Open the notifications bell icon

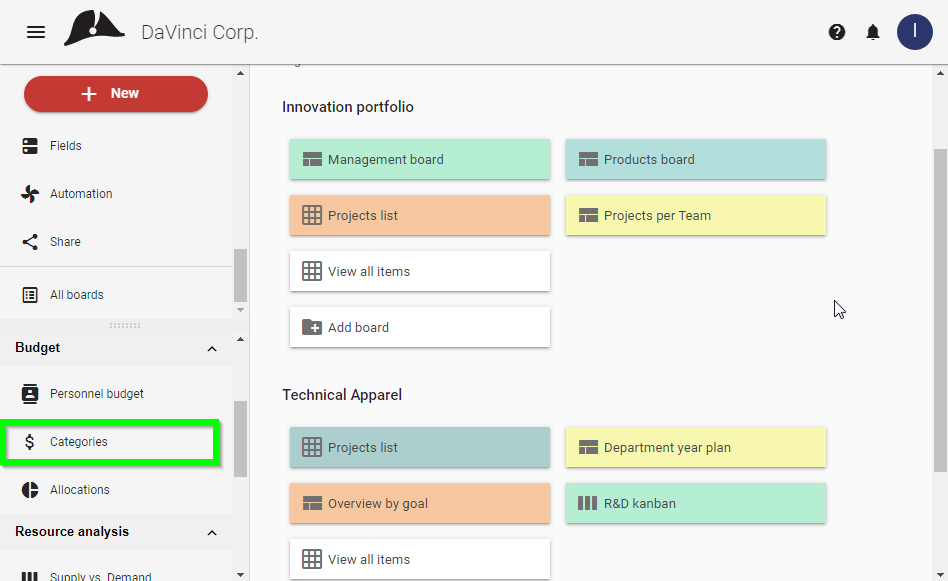872,32
